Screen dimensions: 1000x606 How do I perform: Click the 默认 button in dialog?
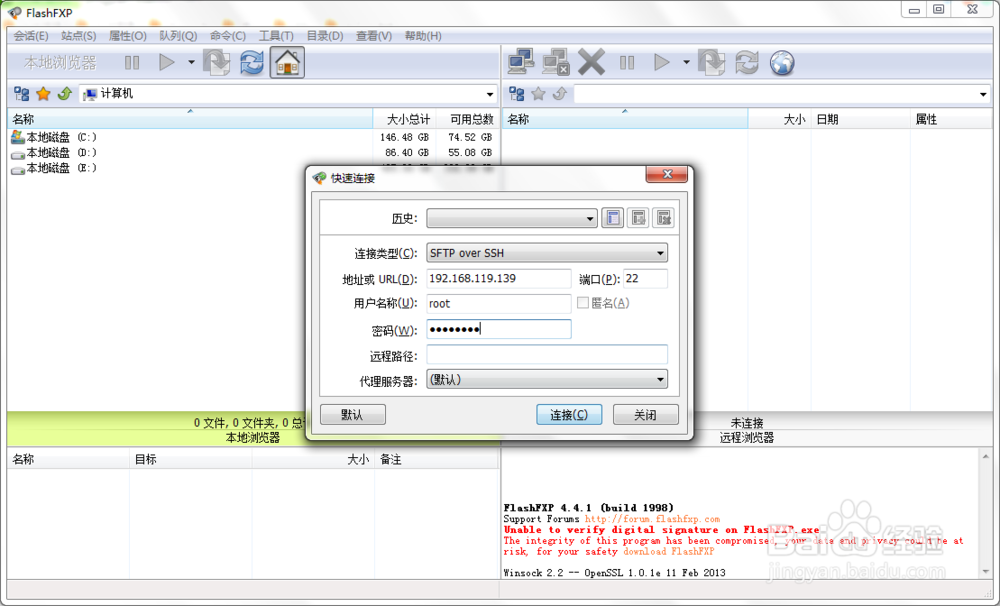(x=352, y=415)
